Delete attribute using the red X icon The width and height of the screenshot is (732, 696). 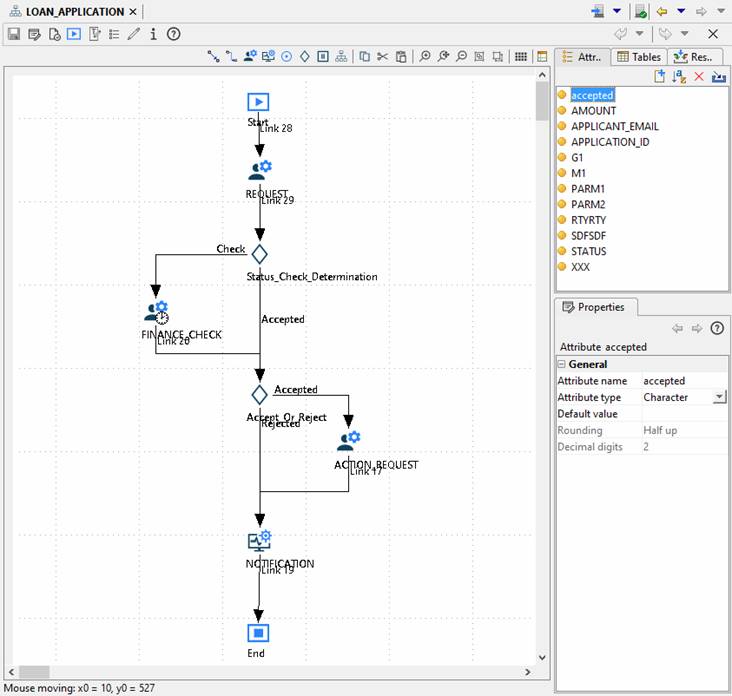(699, 77)
